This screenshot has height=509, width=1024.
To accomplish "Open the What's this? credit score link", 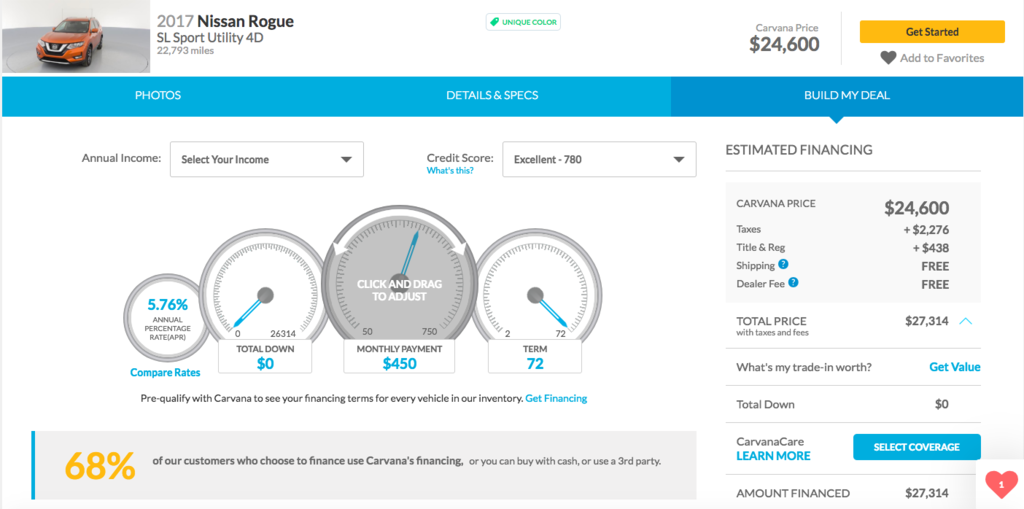I will coord(450,171).
